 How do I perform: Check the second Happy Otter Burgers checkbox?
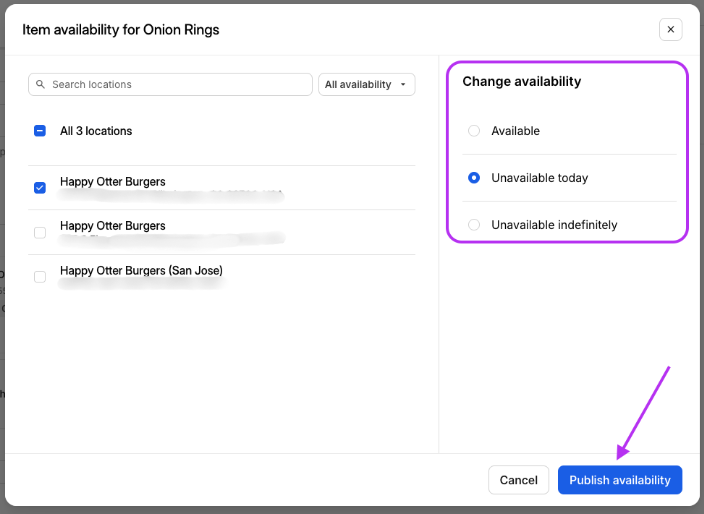[x=40, y=233]
